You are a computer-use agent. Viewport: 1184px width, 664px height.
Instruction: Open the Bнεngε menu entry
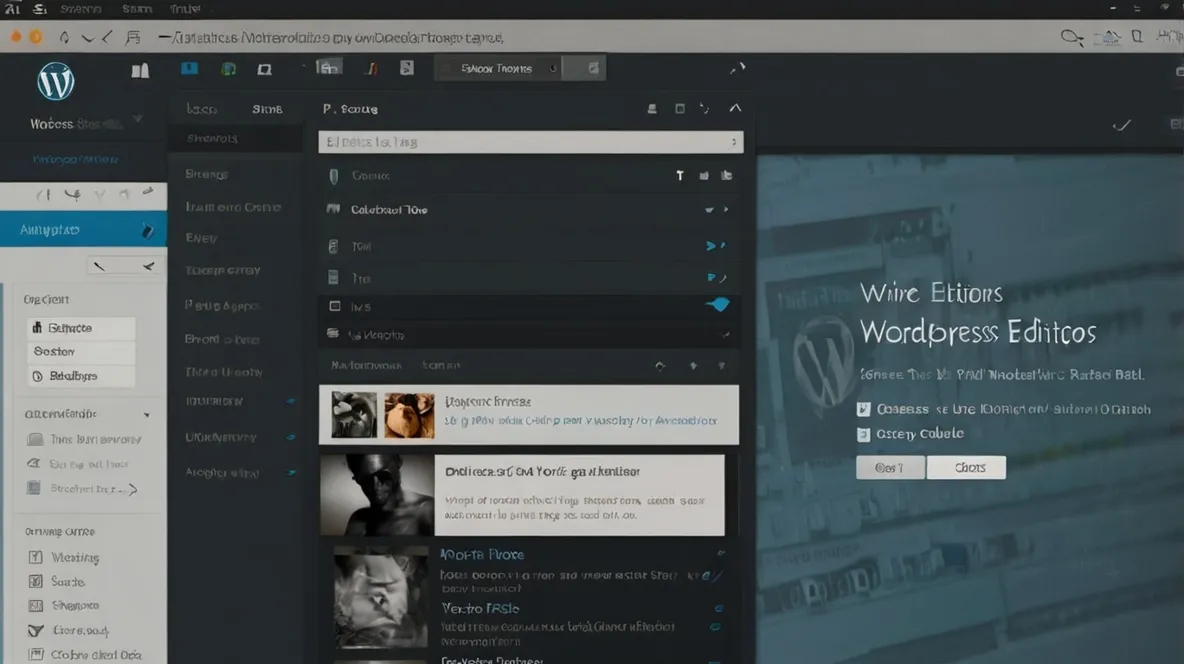coord(207,174)
